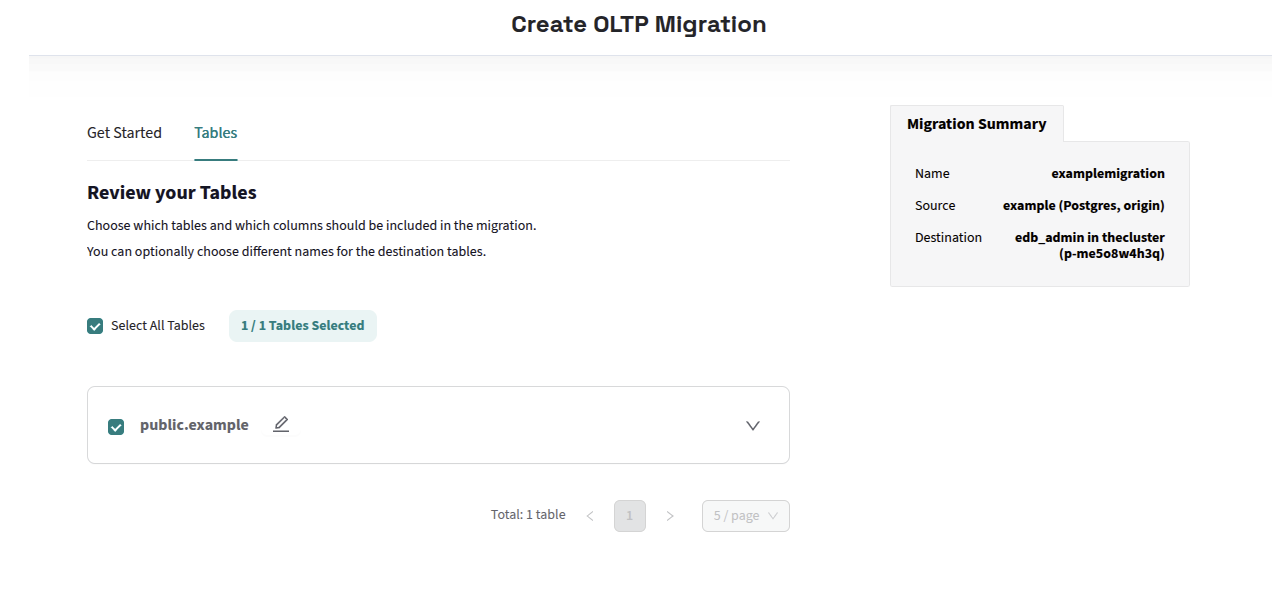Image resolution: width=1272 pixels, height=596 pixels.
Task: Click the previous page arrow in pagination
Action: tap(590, 515)
